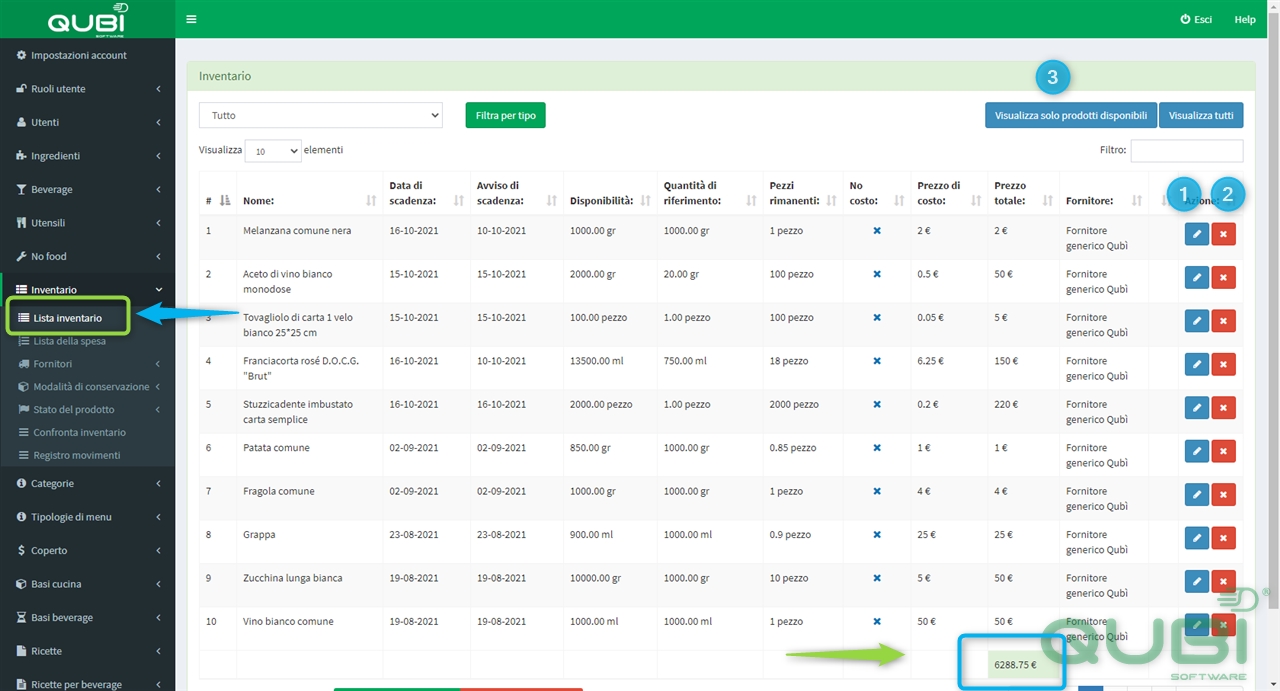Edit the Stuzzicadente imbustato row
Viewport: 1280px width, 691px height.
[x=1196, y=408]
